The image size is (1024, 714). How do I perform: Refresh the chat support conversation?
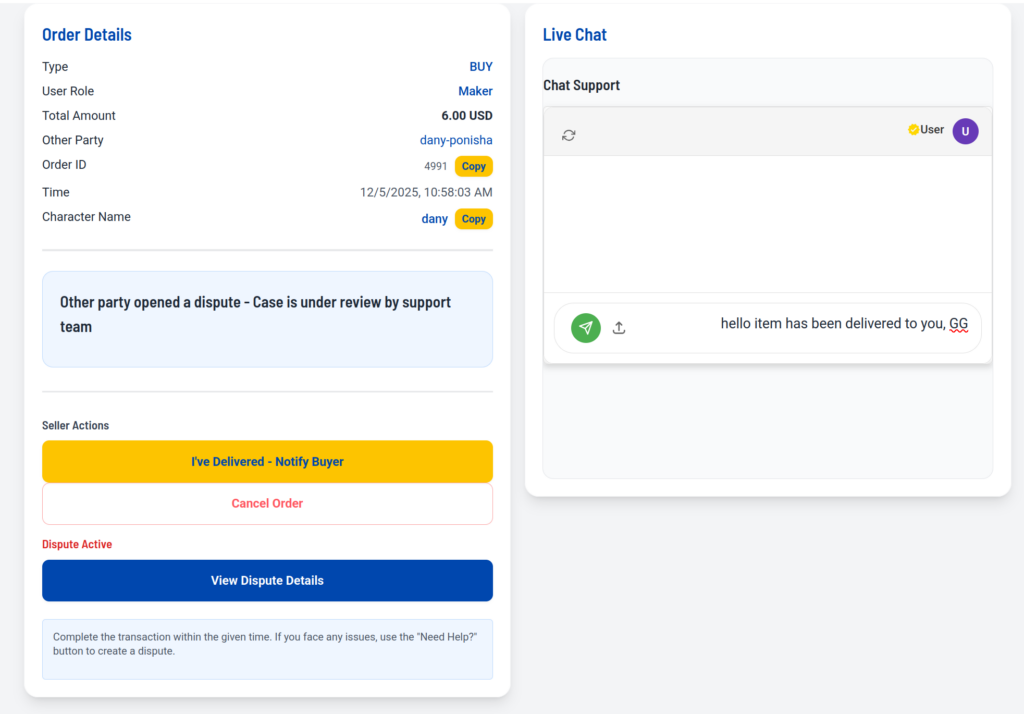pos(569,135)
